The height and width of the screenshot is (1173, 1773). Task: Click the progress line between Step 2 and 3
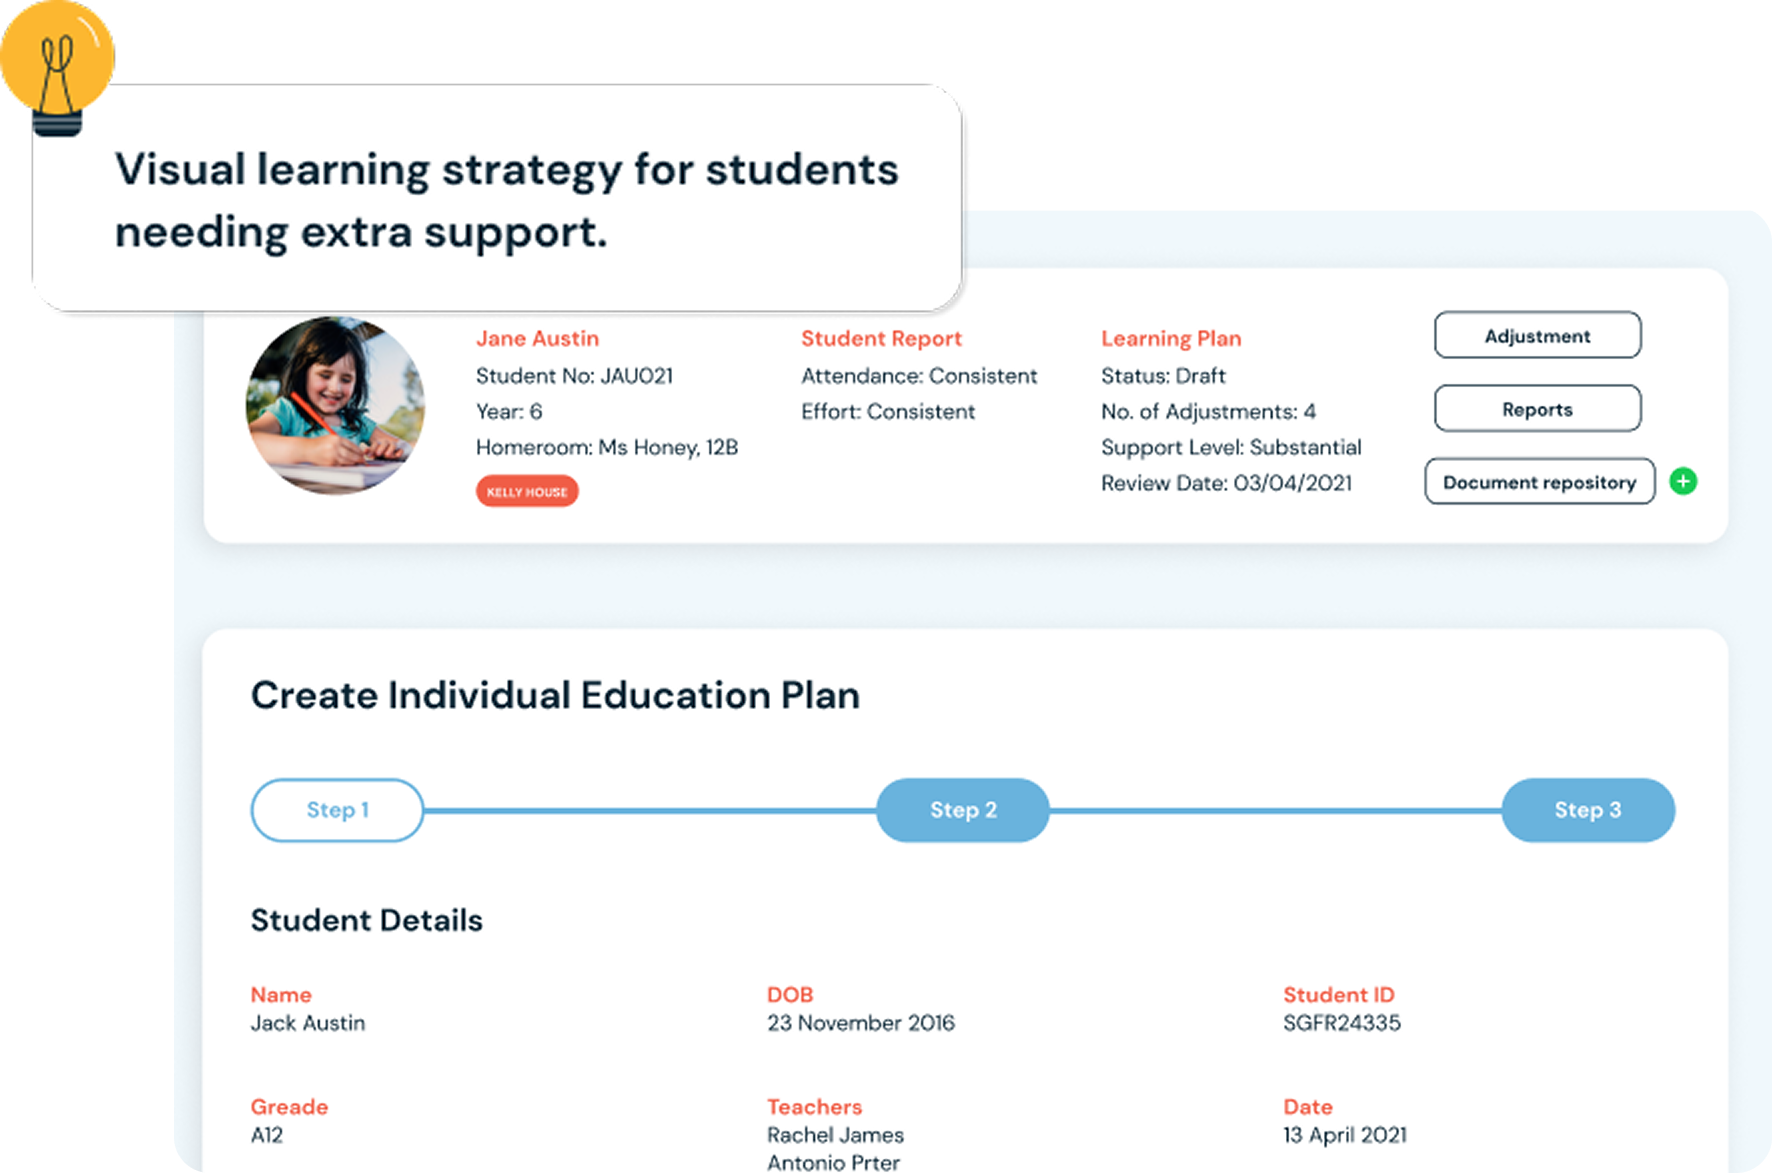[x=1276, y=810]
